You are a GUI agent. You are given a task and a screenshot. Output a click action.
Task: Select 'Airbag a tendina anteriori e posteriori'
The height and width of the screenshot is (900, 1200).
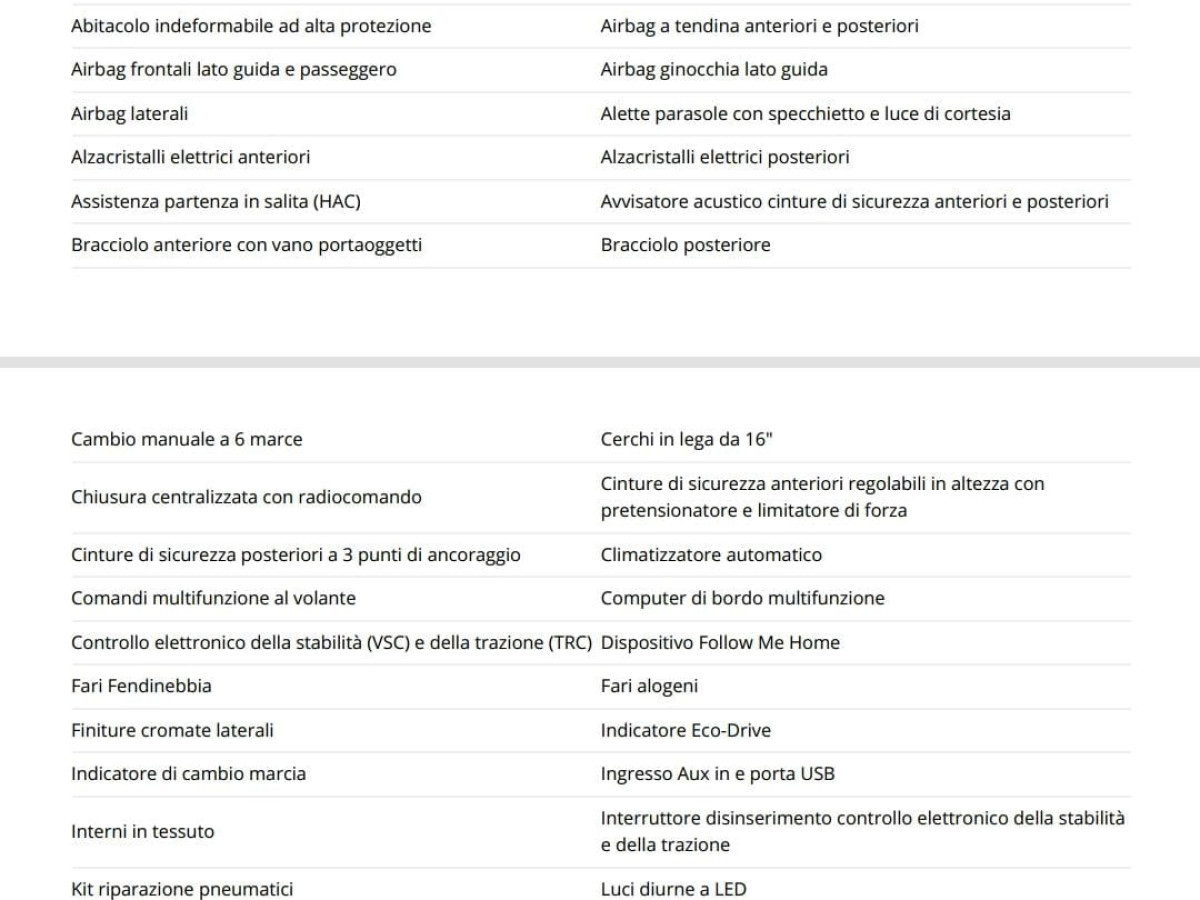[759, 26]
